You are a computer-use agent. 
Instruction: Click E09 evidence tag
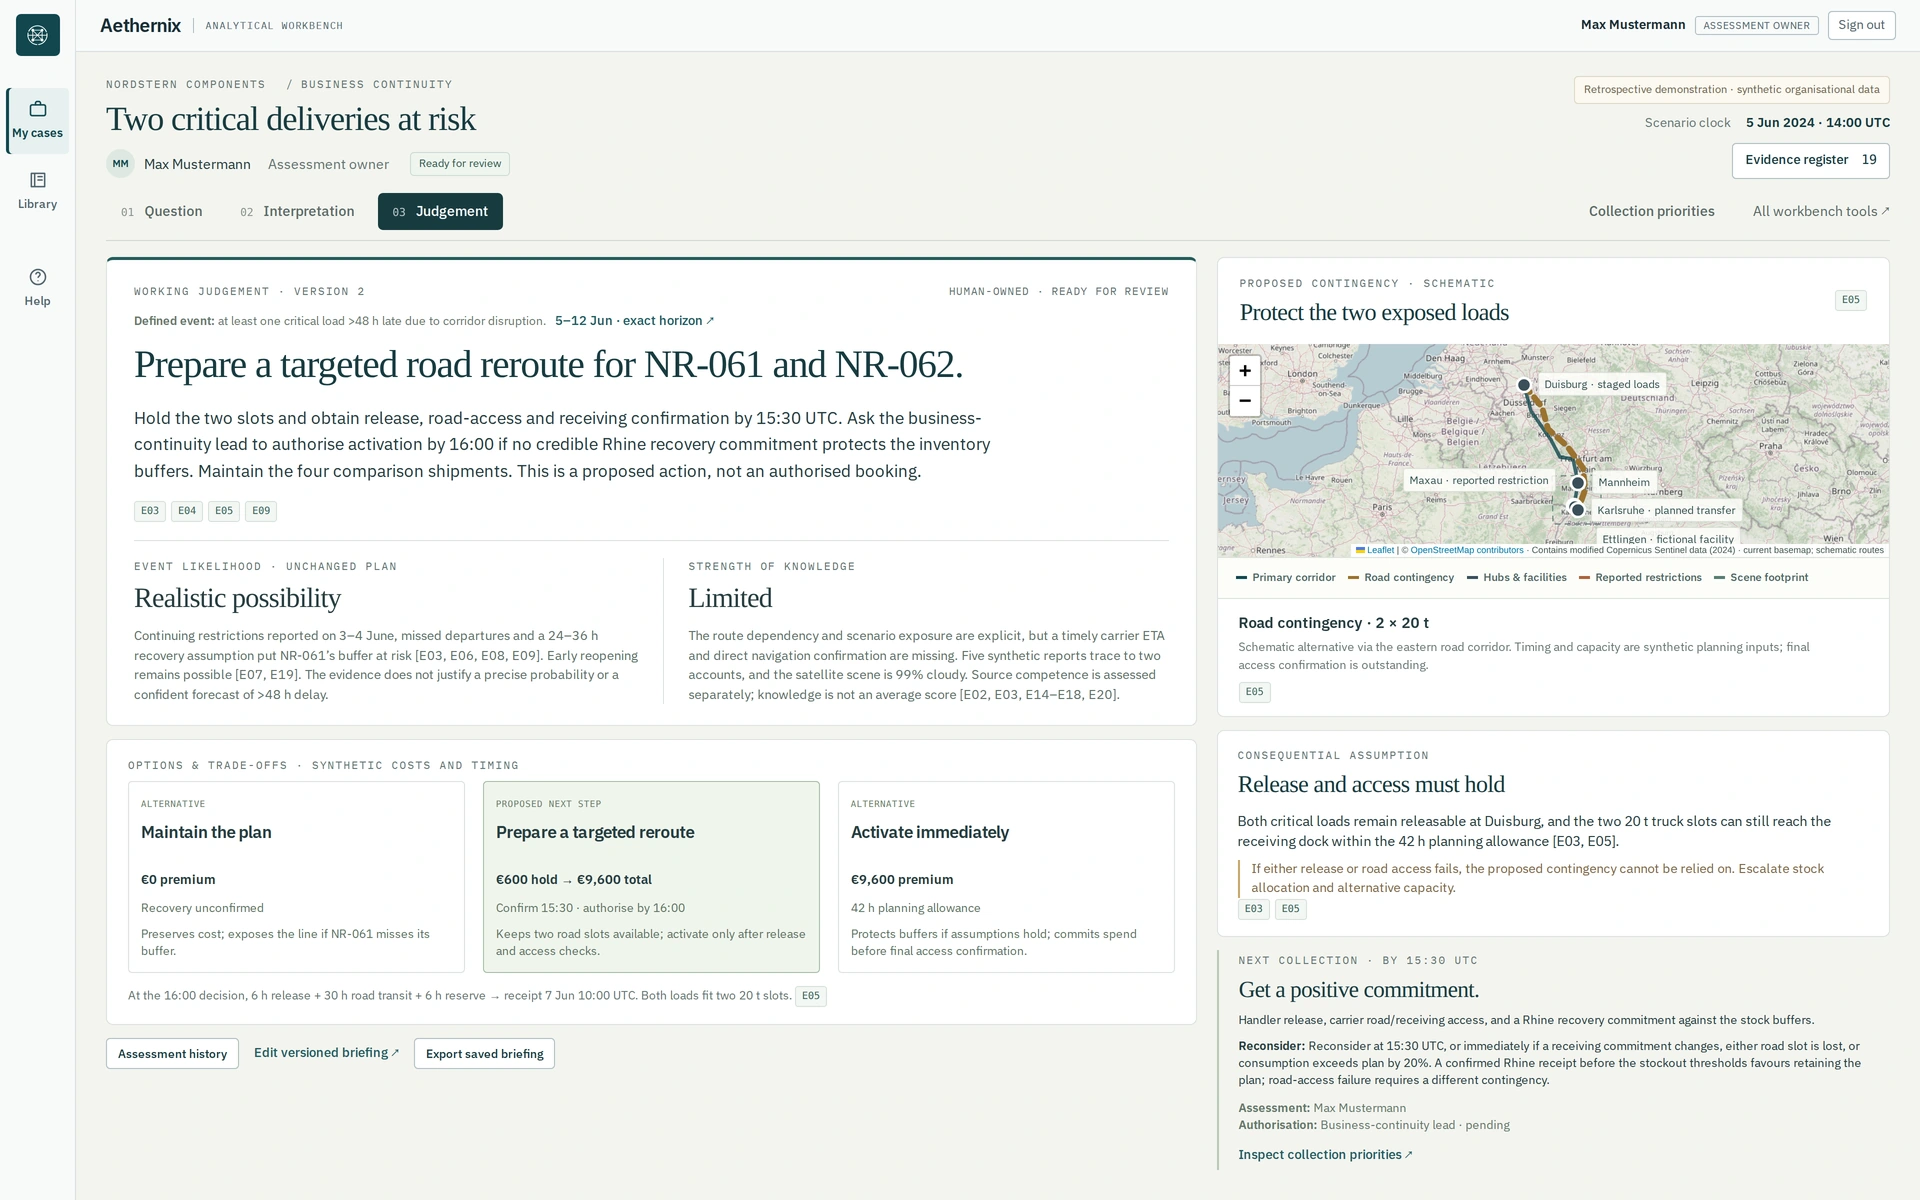[261, 511]
